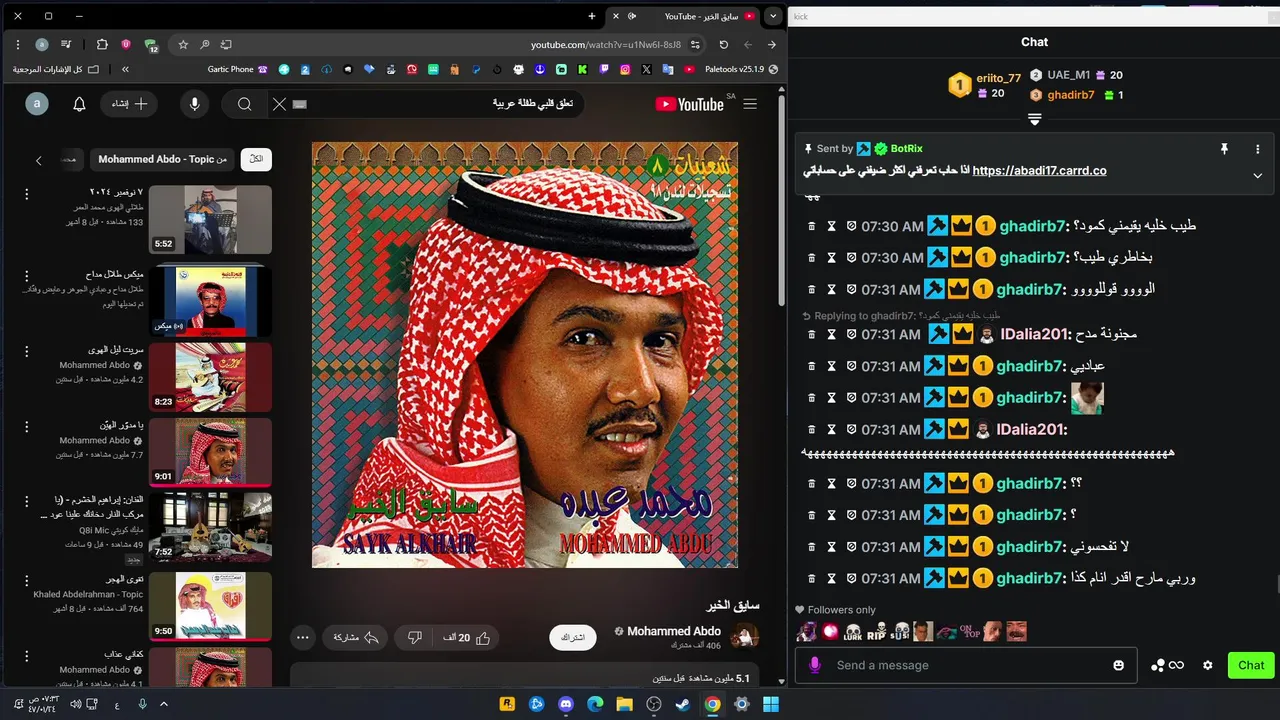The width and height of the screenshot is (1280, 720).
Task: Open the YouTube account avatar menu
Action: click(37, 104)
